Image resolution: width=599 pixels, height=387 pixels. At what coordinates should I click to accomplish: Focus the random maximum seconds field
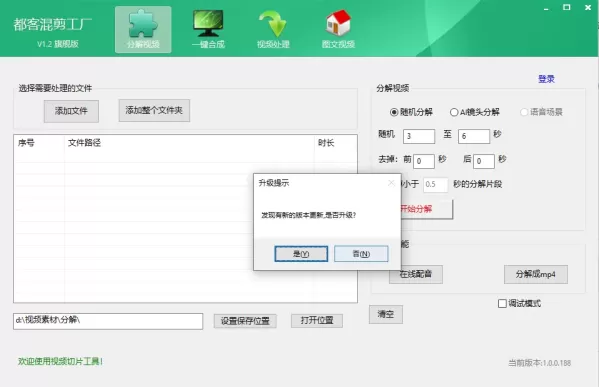pos(474,136)
